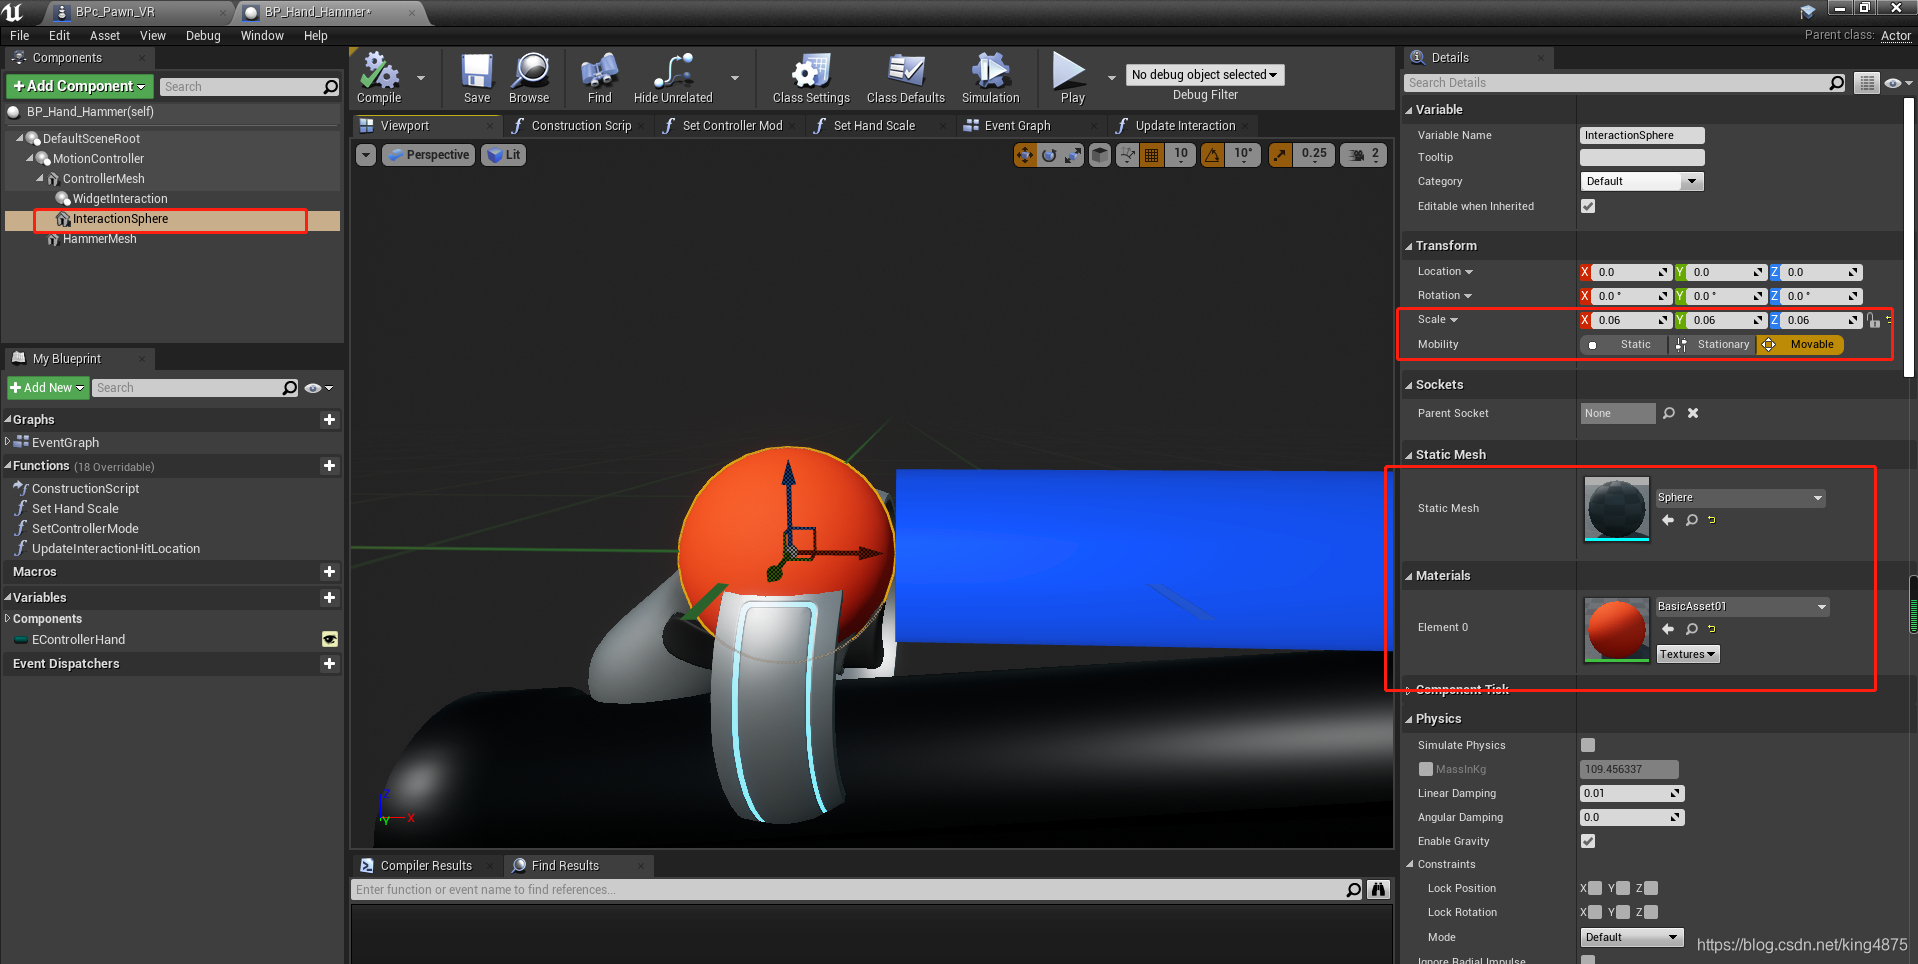Click the Find icon in the toolbar
Screen dimensions: 1918x964
pyautogui.click(x=598, y=77)
